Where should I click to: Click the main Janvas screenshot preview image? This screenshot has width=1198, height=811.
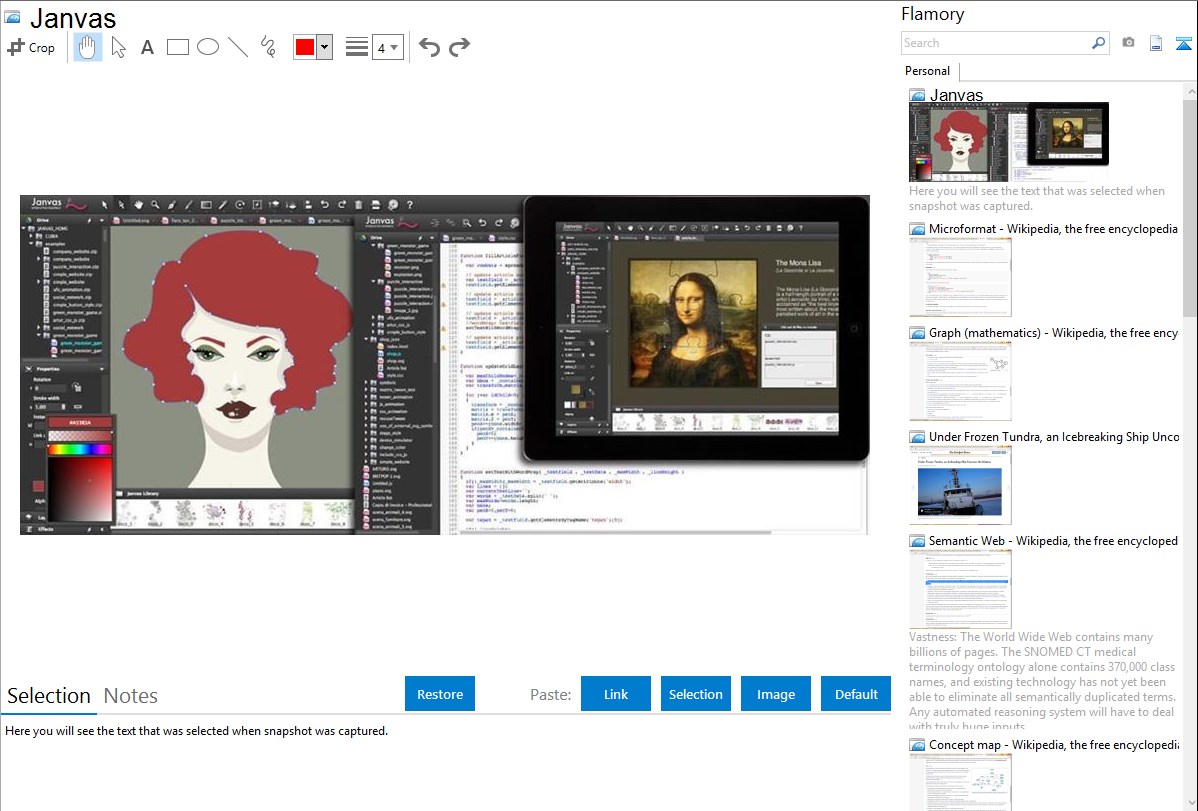(445, 365)
